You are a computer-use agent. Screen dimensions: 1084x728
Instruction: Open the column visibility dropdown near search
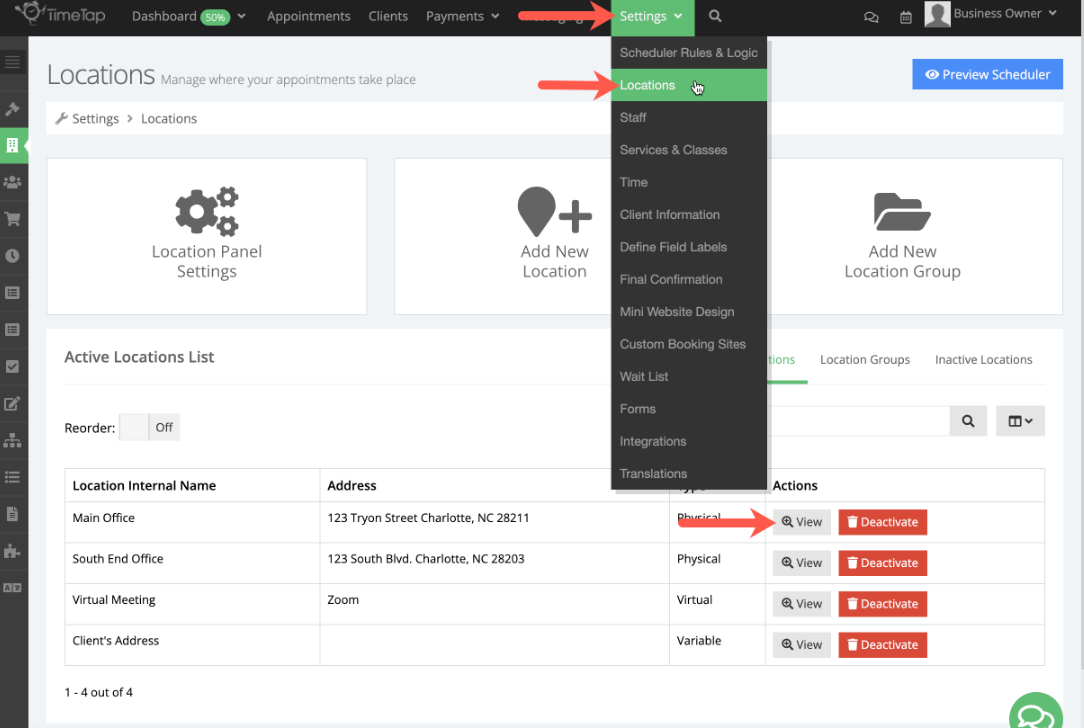(x=1020, y=420)
